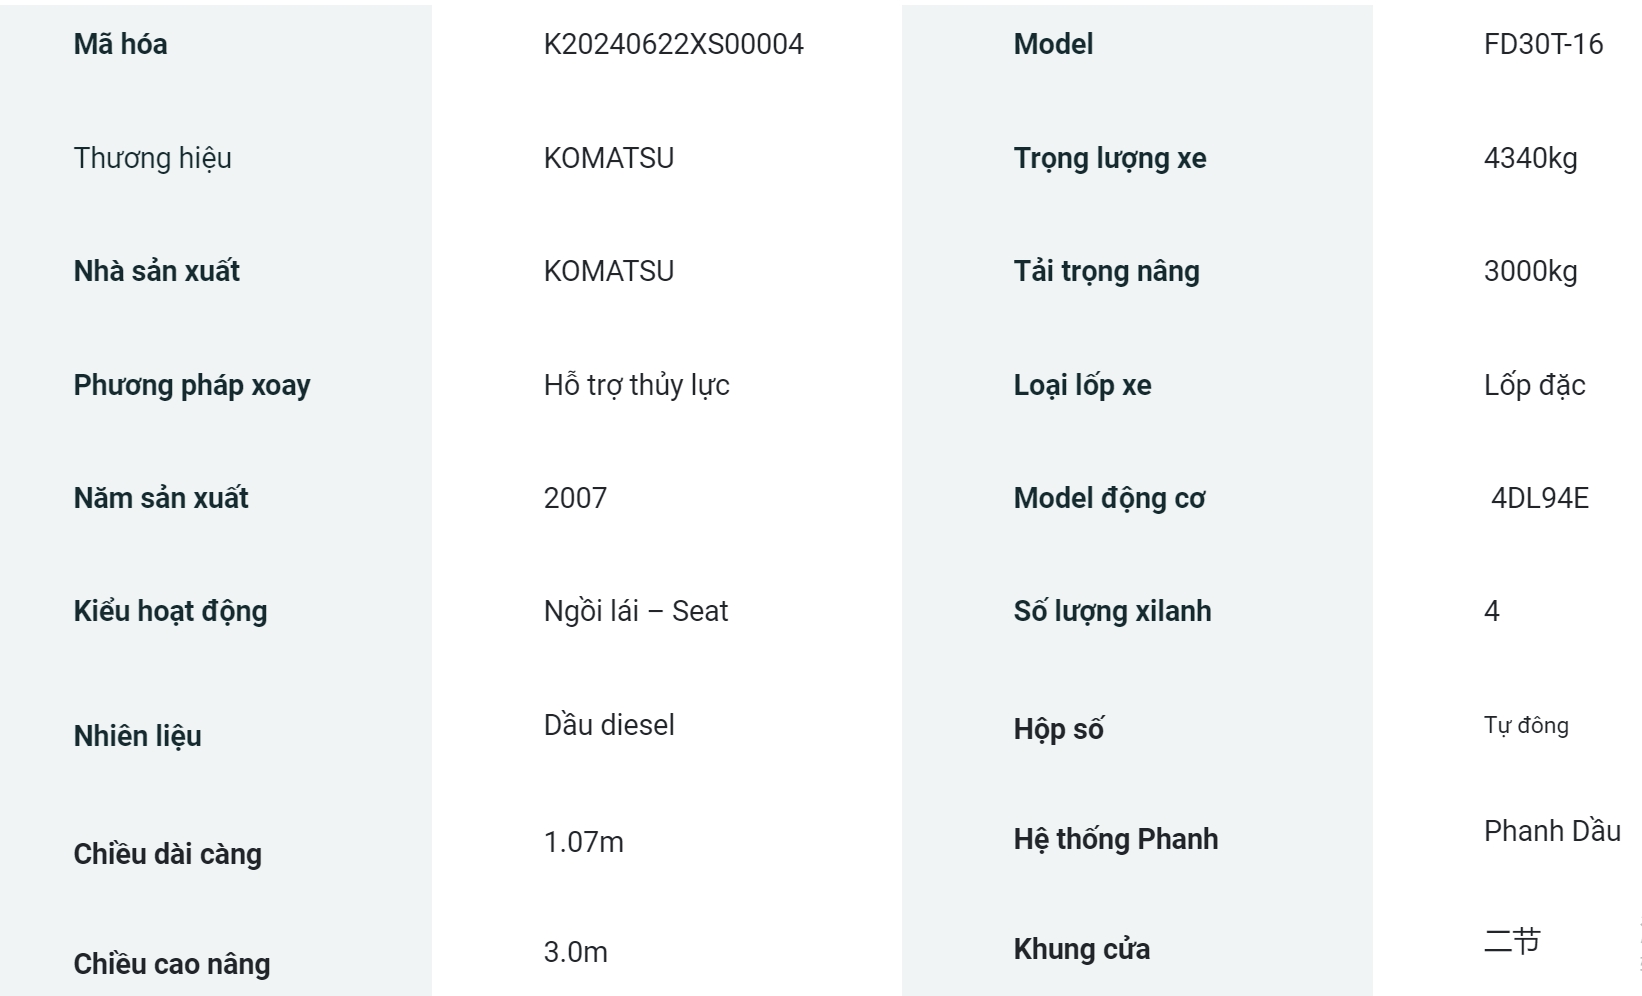Click the Lốp đặc tire type value
Screen dimensions: 1642x996
1534,385
